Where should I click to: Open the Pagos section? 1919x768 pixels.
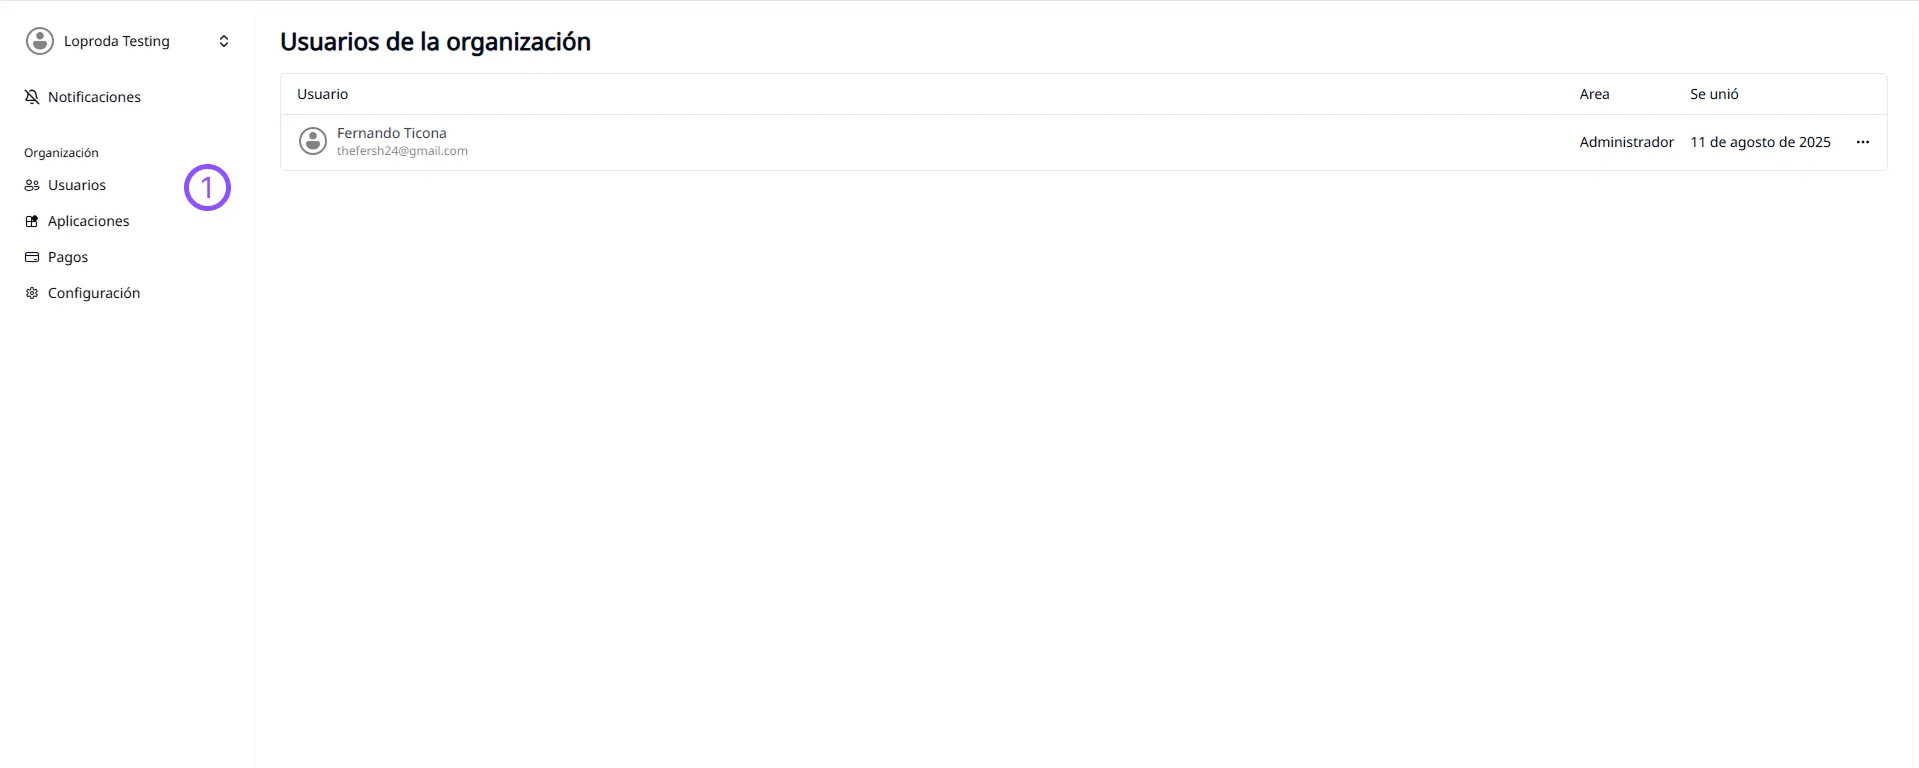pyautogui.click(x=68, y=257)
